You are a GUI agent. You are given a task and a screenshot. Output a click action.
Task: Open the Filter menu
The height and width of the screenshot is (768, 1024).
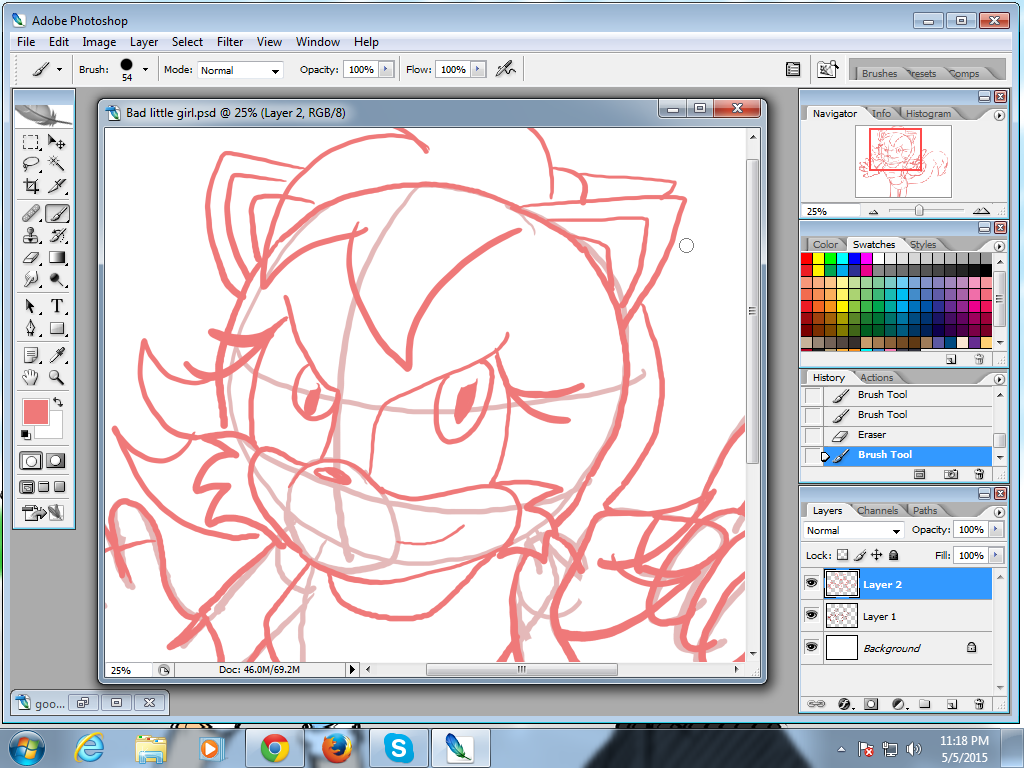(x=230, y=42)
